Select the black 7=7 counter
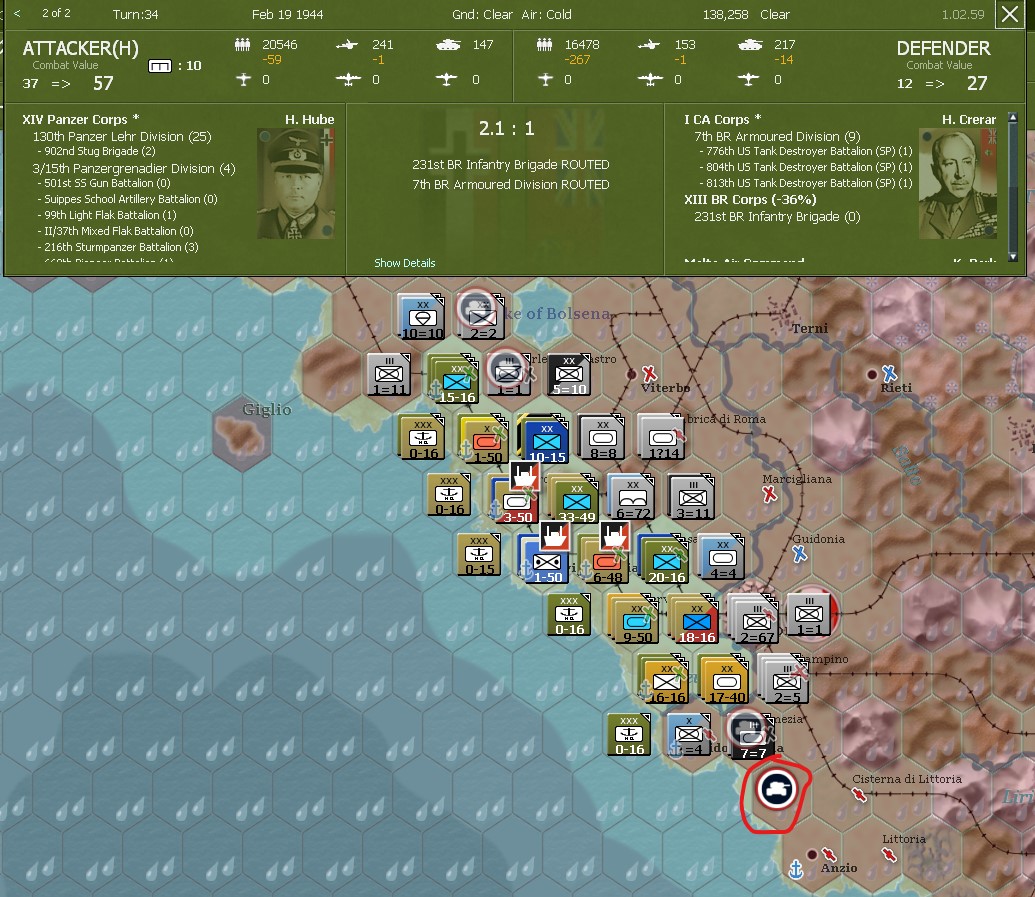 point(752,737)
